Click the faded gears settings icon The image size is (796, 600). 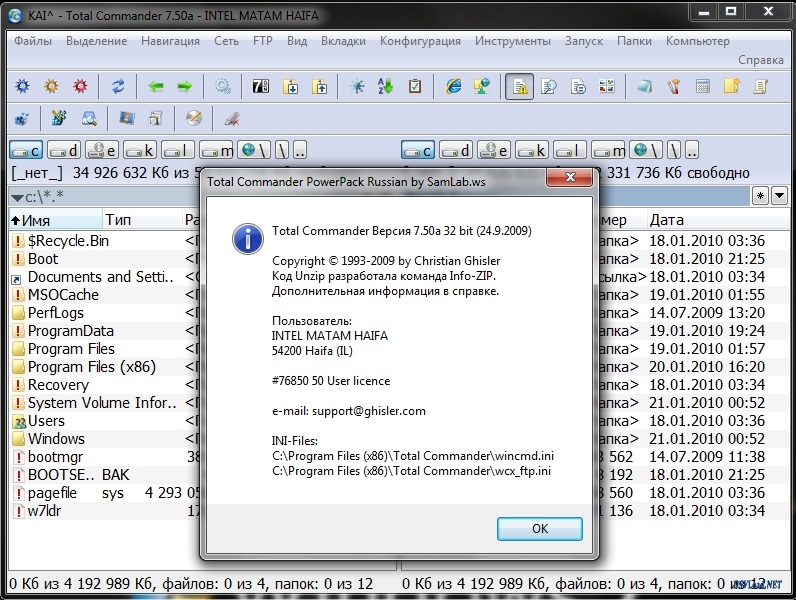pos(223,86)
